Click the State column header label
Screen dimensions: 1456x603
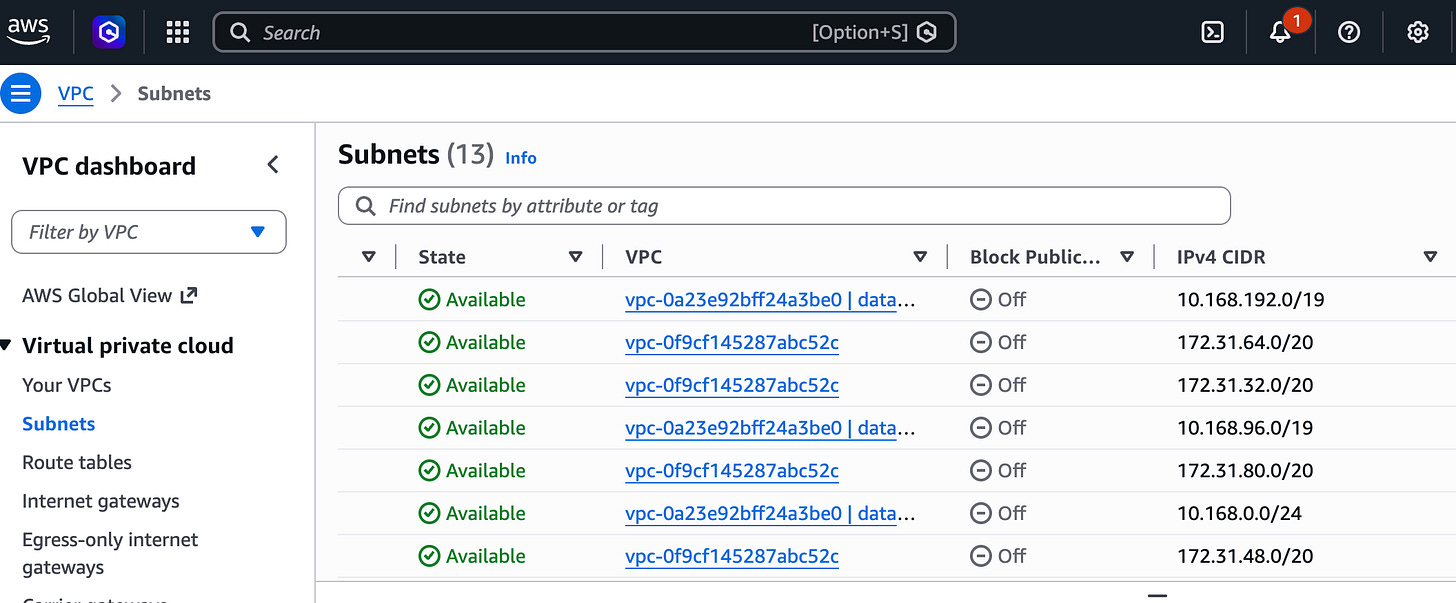(x=442, y=257)
